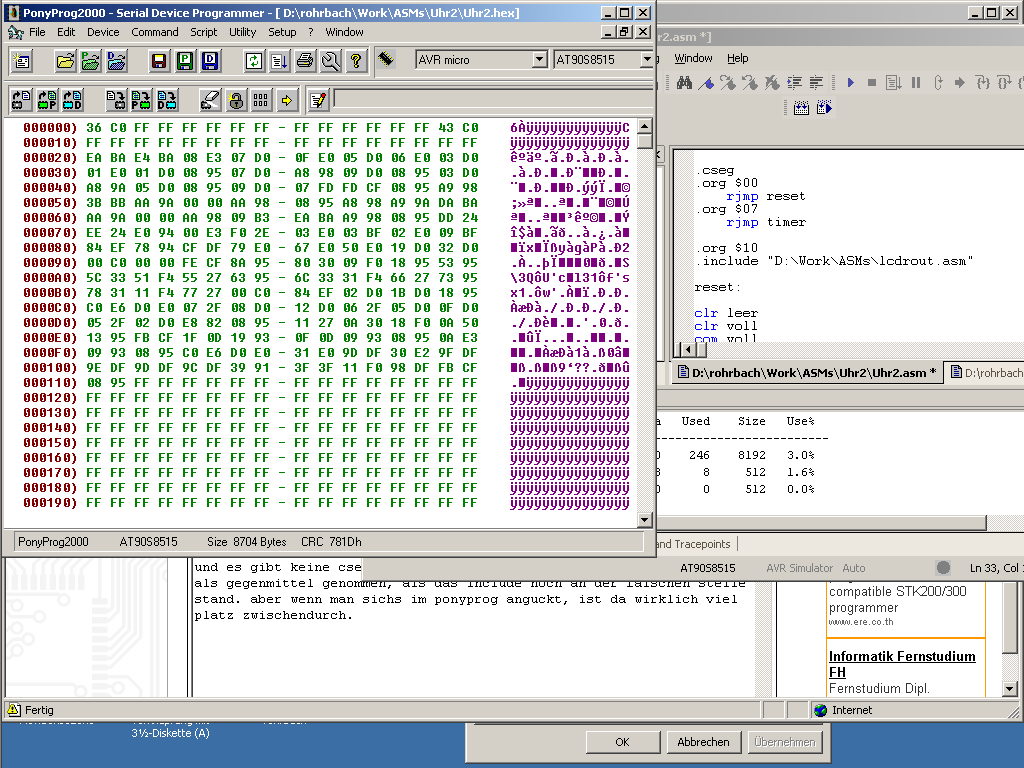Click the empty text field in PonyProg toolbar

[493, 99]
